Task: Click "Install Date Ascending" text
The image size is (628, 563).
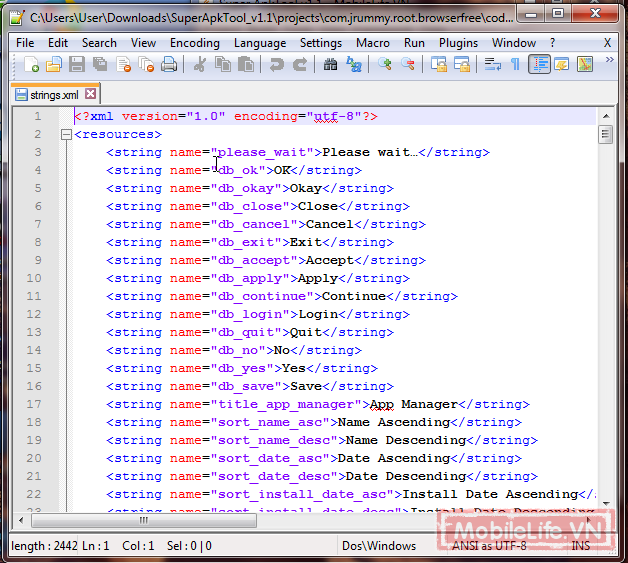Action: (490, 494)
